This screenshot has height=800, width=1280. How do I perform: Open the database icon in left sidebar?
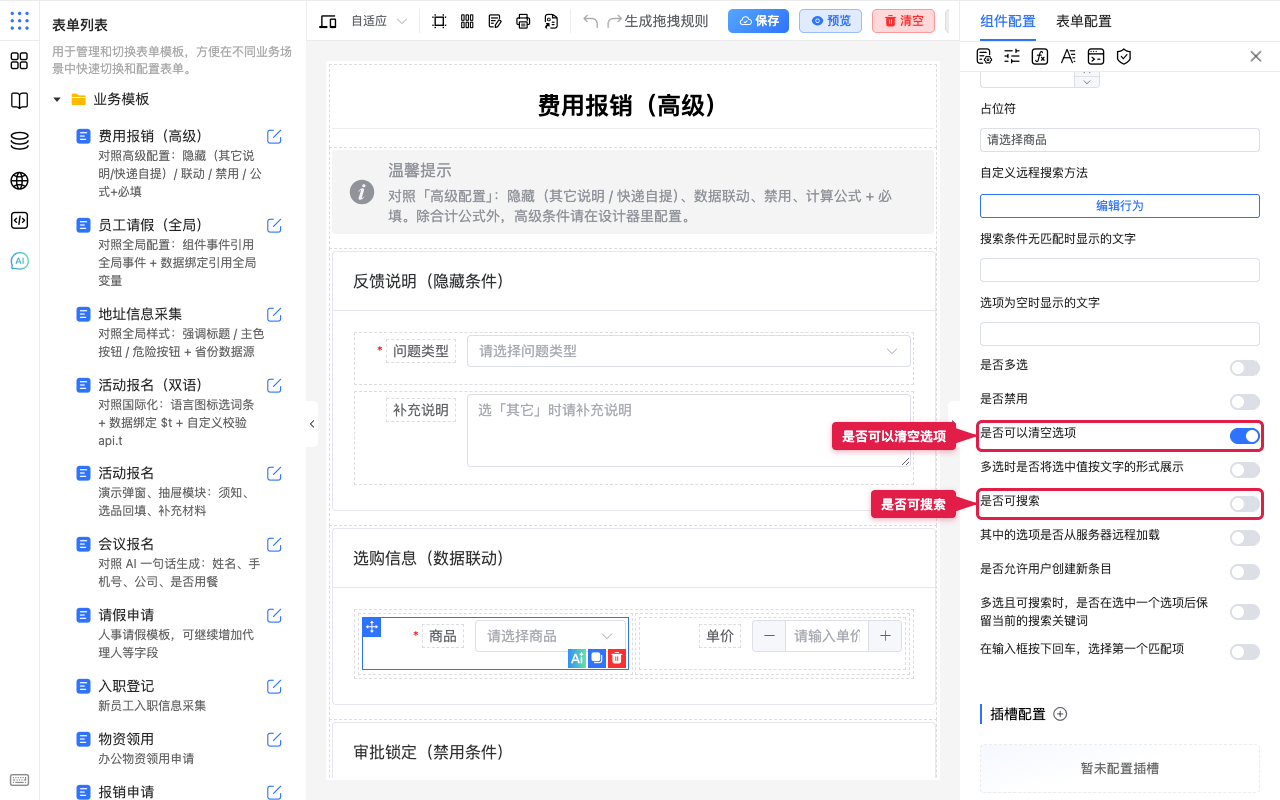tap(19, 141)
